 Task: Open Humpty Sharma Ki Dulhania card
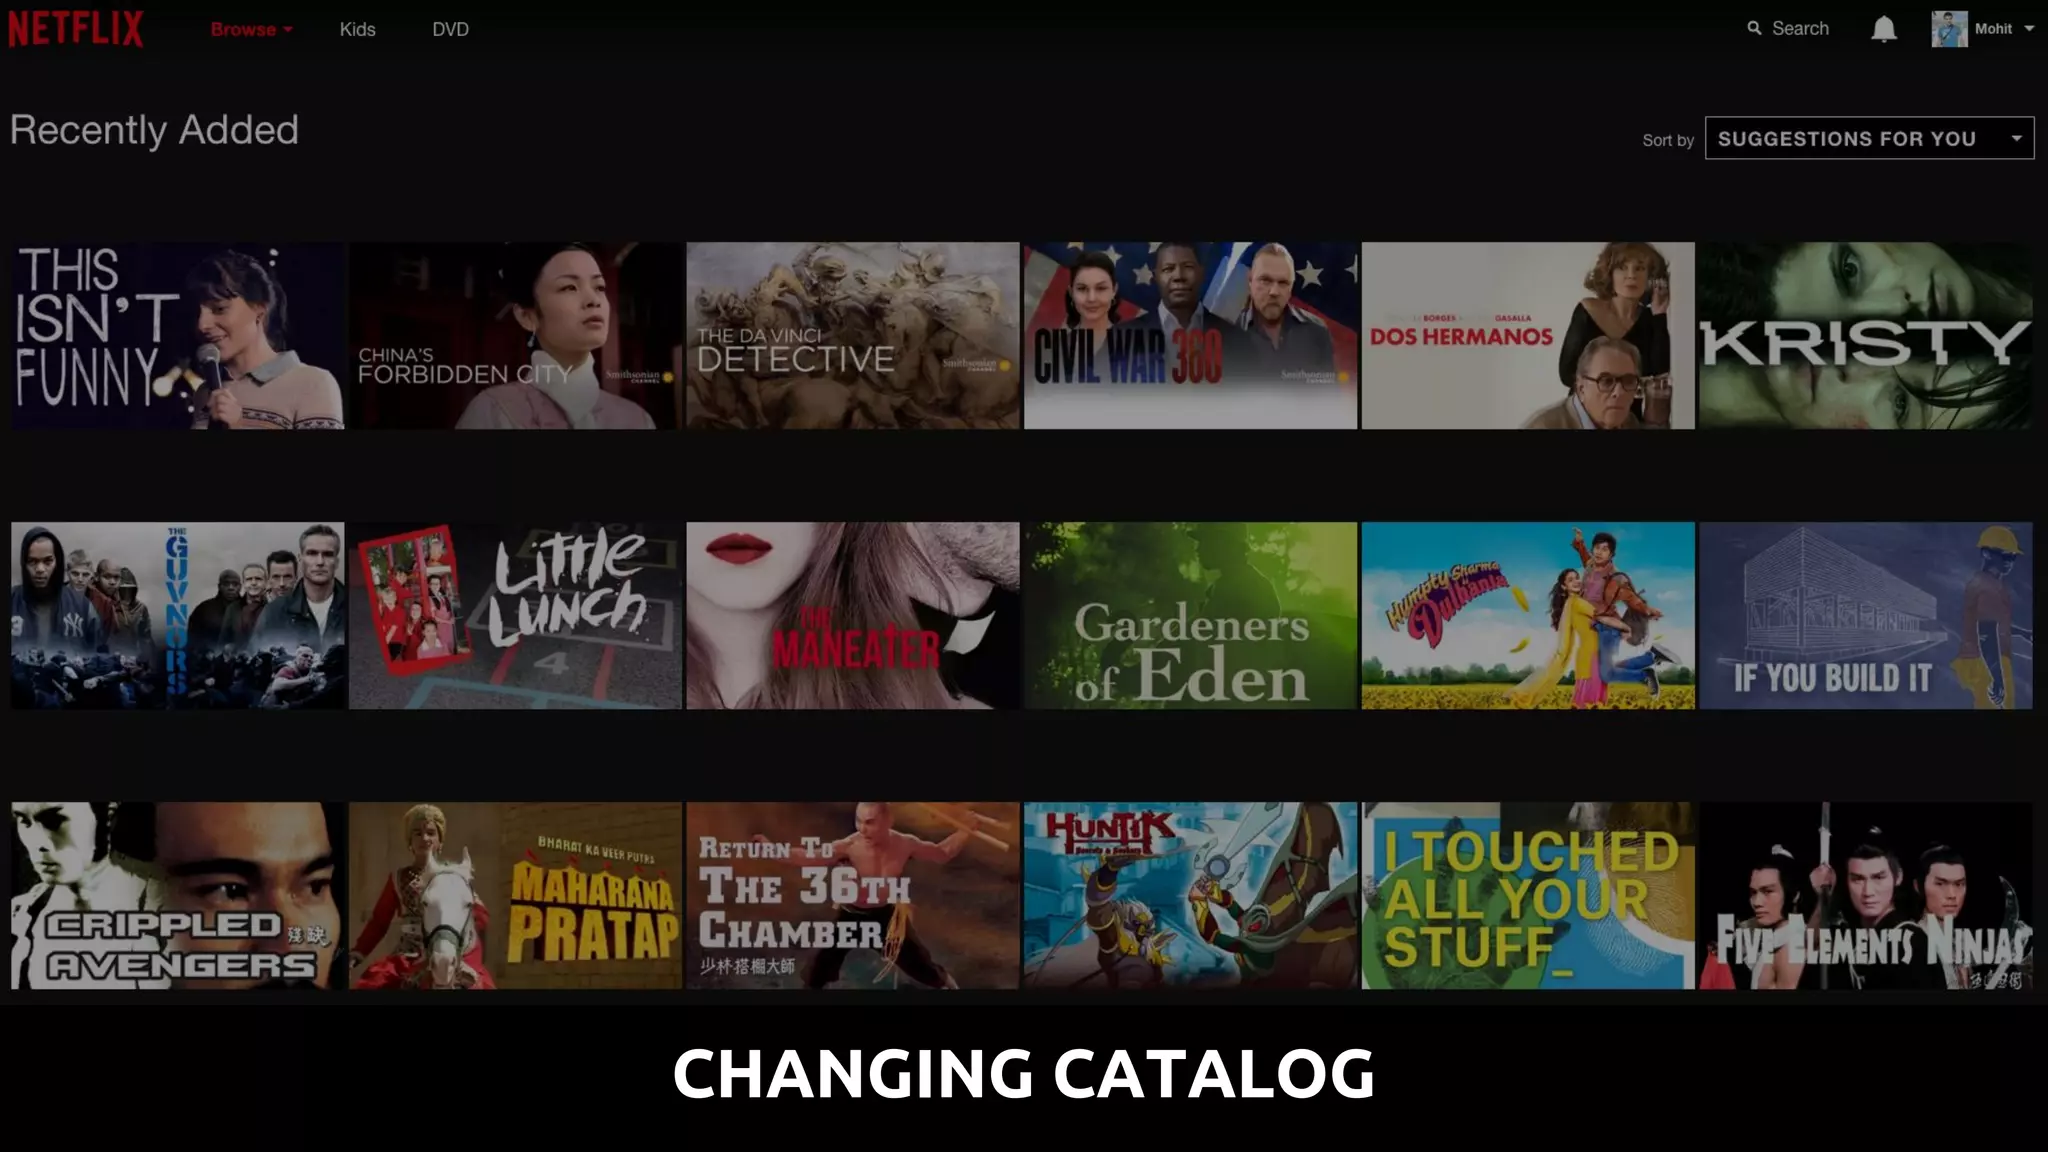click(x=1528, y=616)
